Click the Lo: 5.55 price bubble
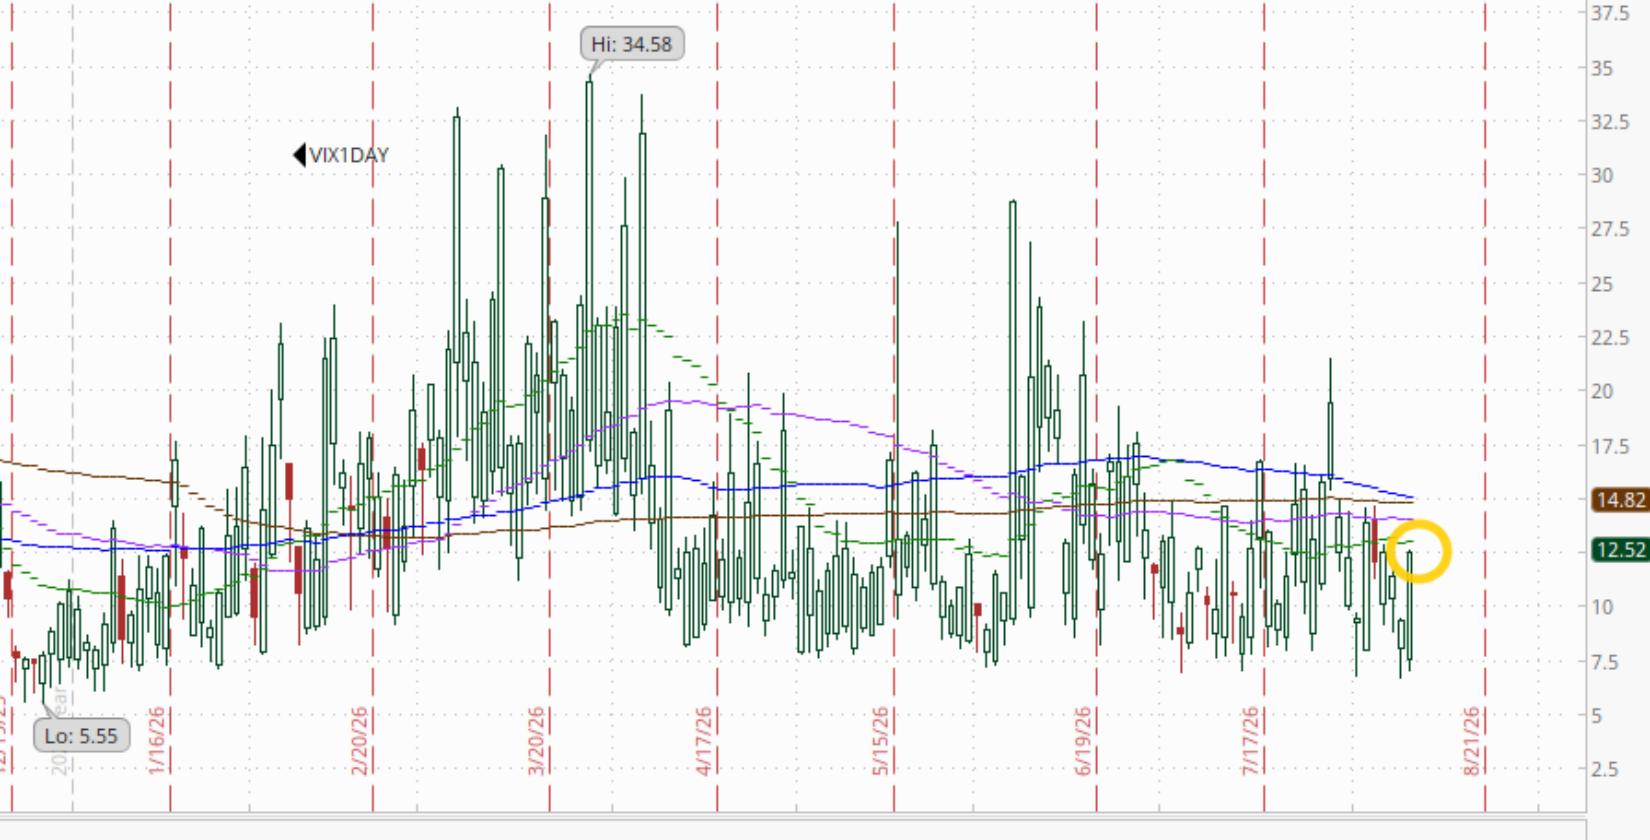The image size is (1650, 840). click(81, 736)
